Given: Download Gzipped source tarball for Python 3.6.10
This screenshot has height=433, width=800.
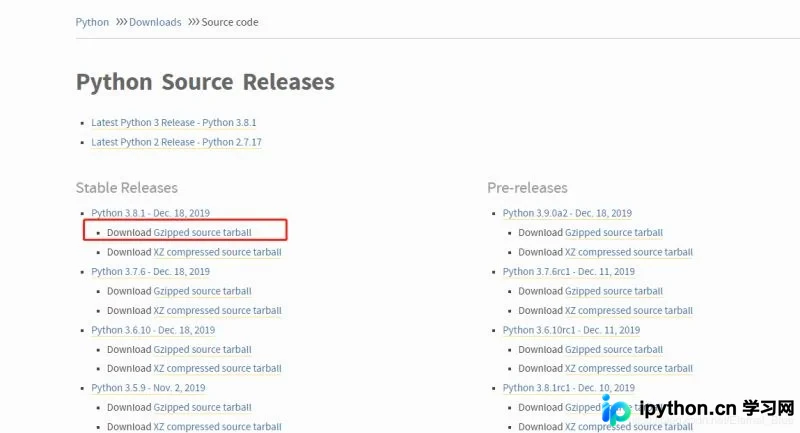Looking at the screenshot, I should (203, 349).
